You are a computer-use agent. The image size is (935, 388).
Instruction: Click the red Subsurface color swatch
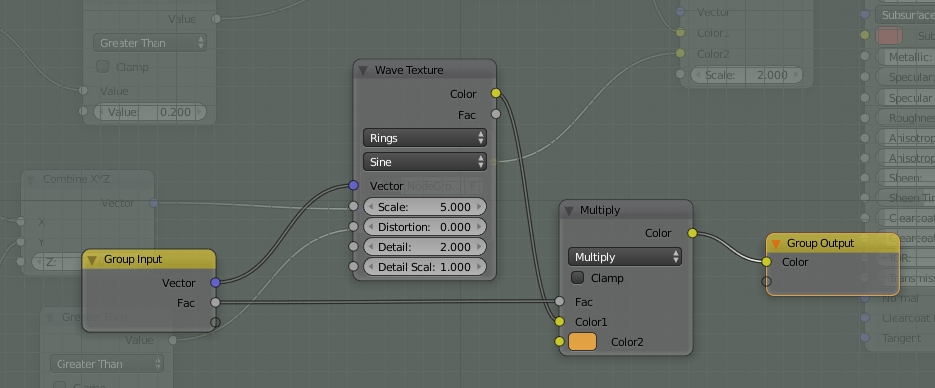pos(889,36)
